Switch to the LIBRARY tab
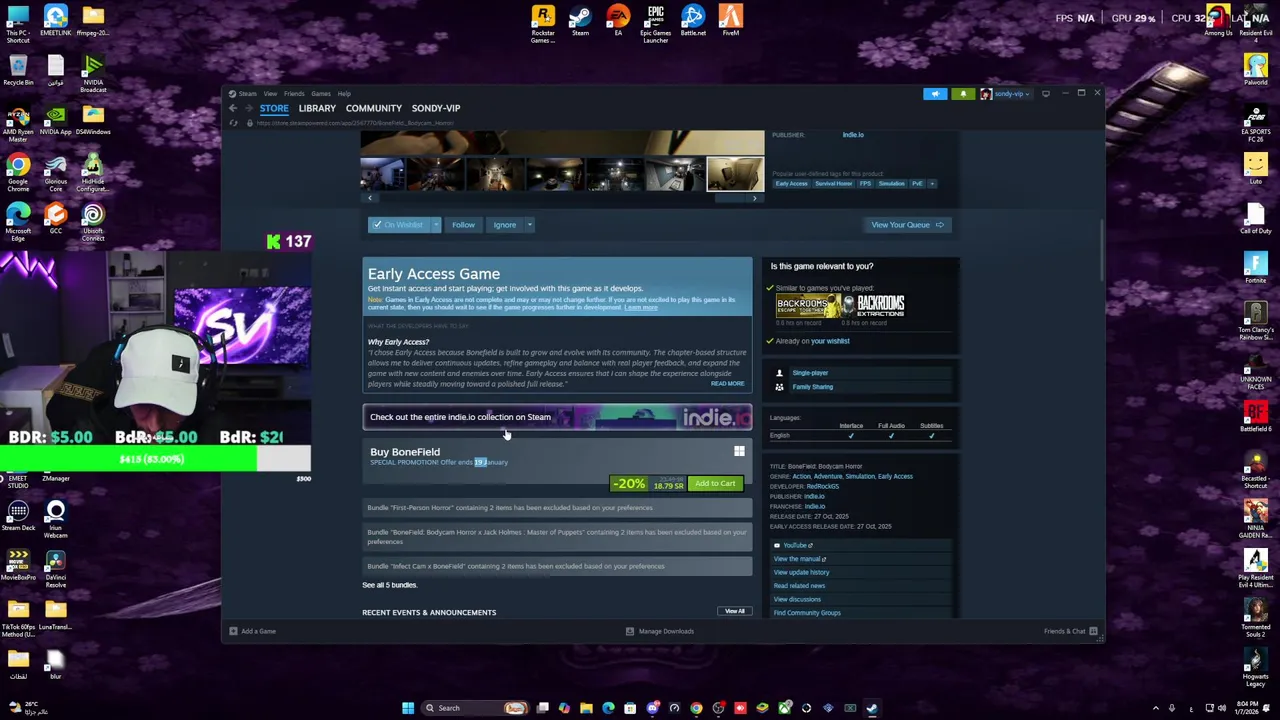1280x720 pixels. (x=317, y=108)
